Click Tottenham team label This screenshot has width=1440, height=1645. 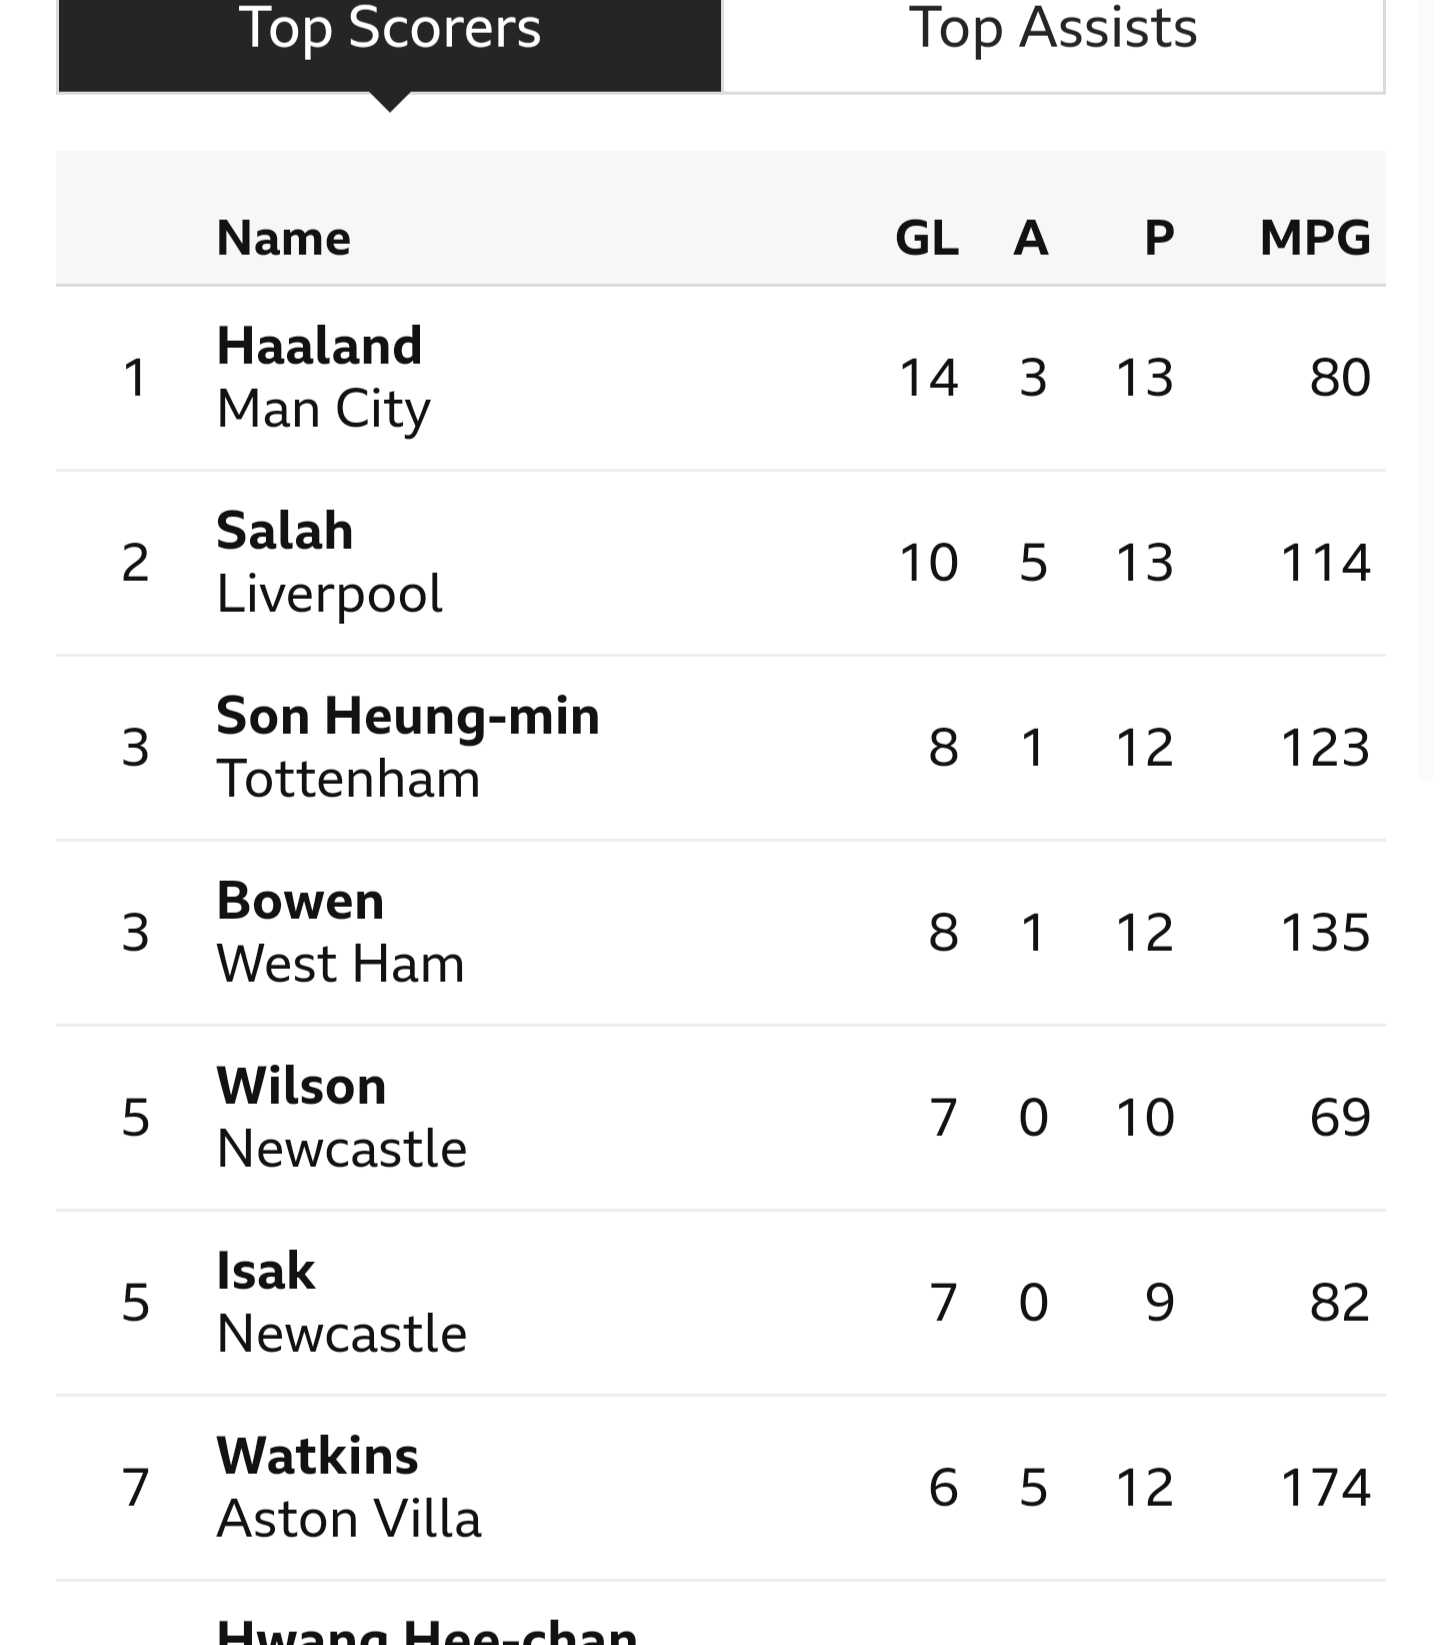[x=349, y=779]
